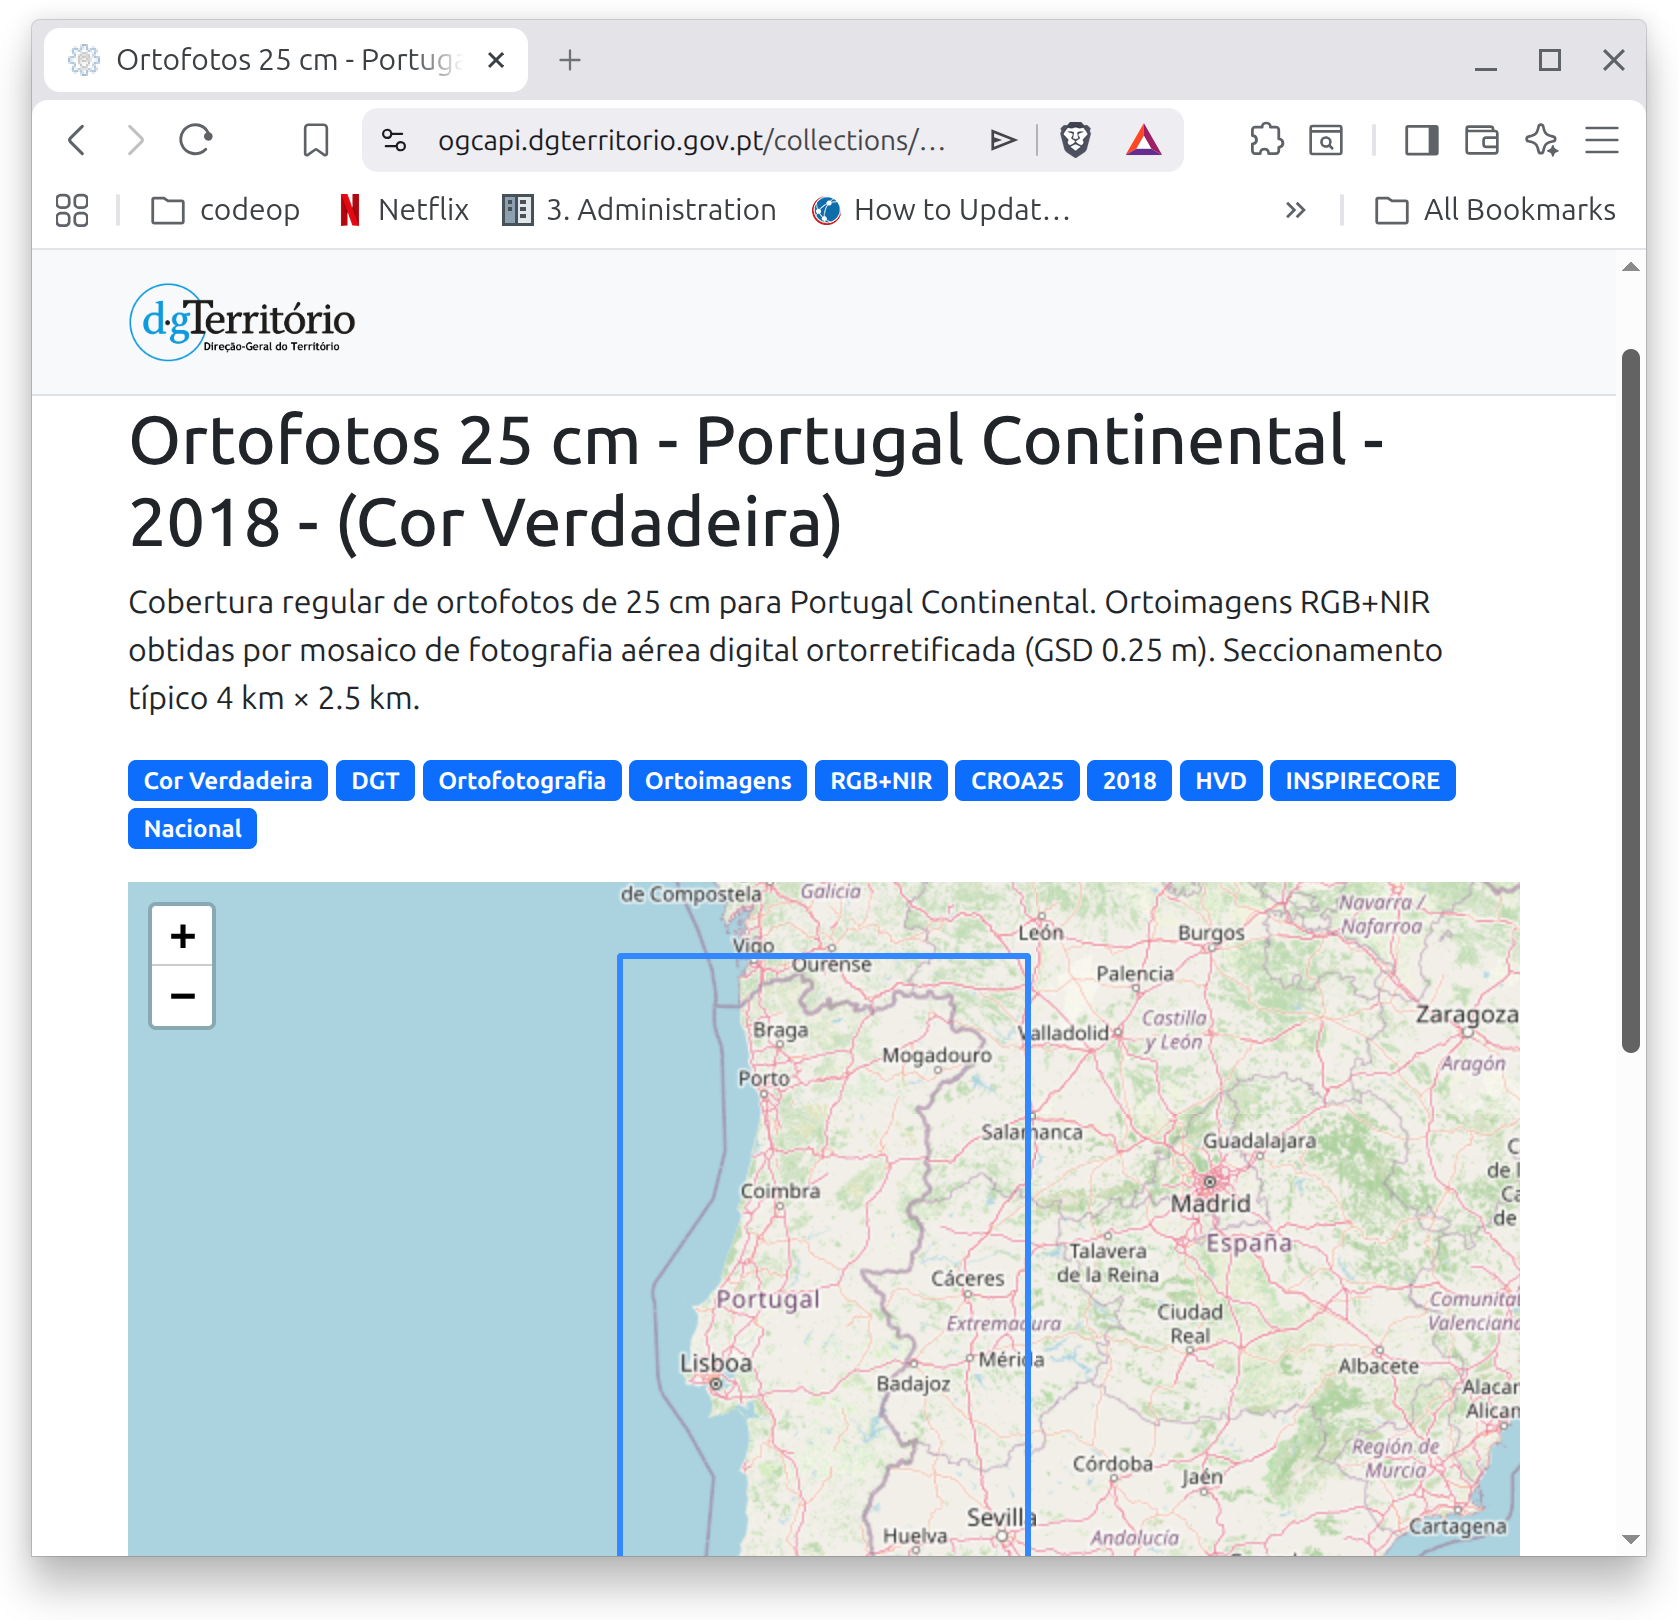1678x1620 pixels.
Task: Open site settings icon in address bar
Action: (x=395, y=140)
